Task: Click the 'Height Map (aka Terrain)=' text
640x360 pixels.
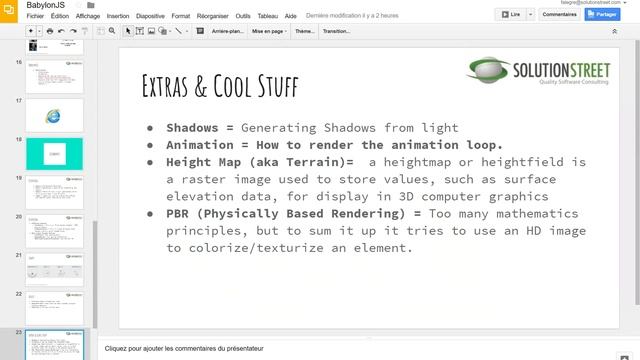Action: pos(260,162)
